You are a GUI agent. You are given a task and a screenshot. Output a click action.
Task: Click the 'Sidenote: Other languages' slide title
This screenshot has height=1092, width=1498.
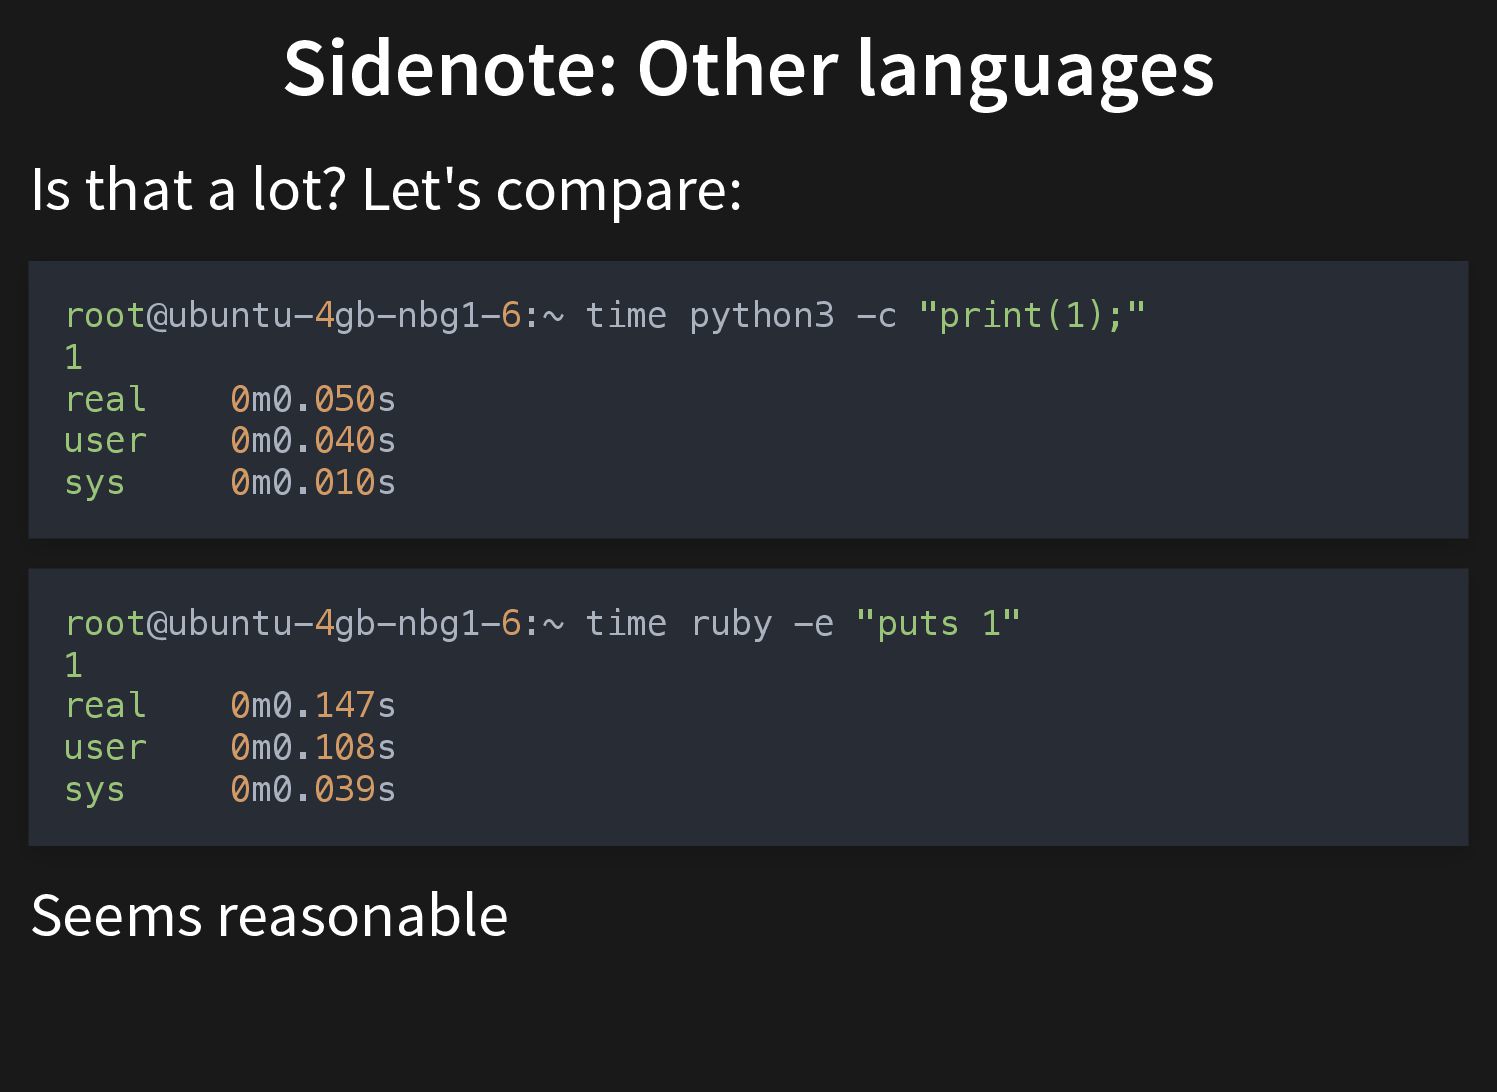(x=748, y=68)
